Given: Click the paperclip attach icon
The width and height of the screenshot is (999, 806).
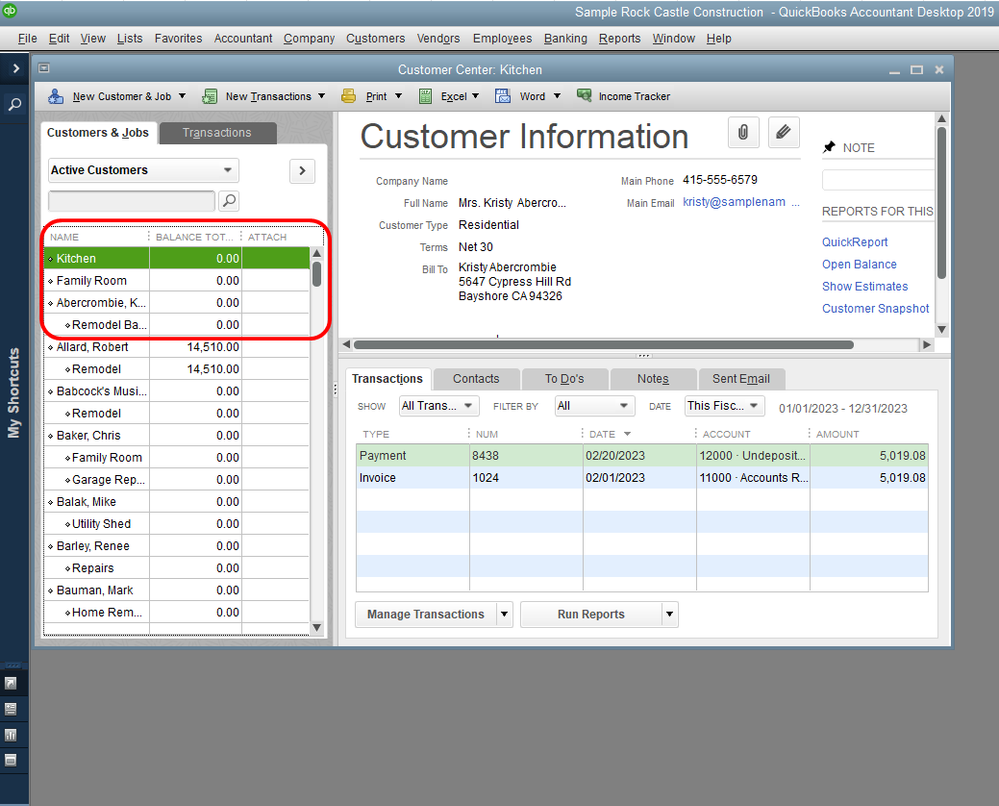Looking at the screenshot, I should 743,132.
